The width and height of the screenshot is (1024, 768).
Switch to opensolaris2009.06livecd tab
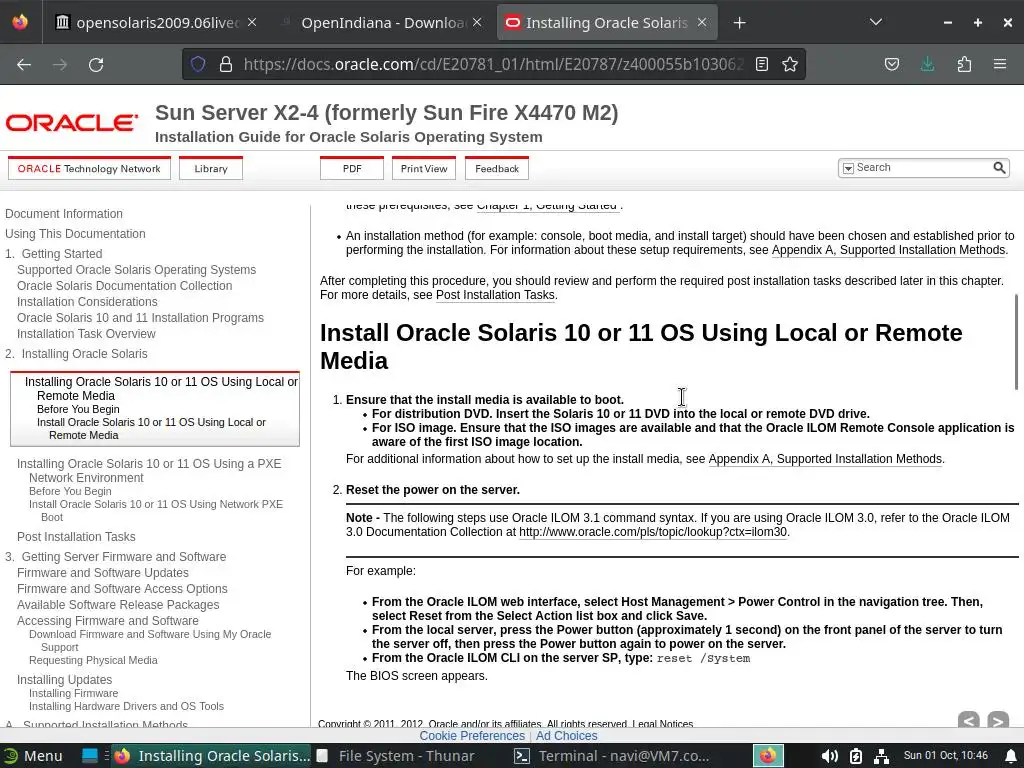click(157, 23)
